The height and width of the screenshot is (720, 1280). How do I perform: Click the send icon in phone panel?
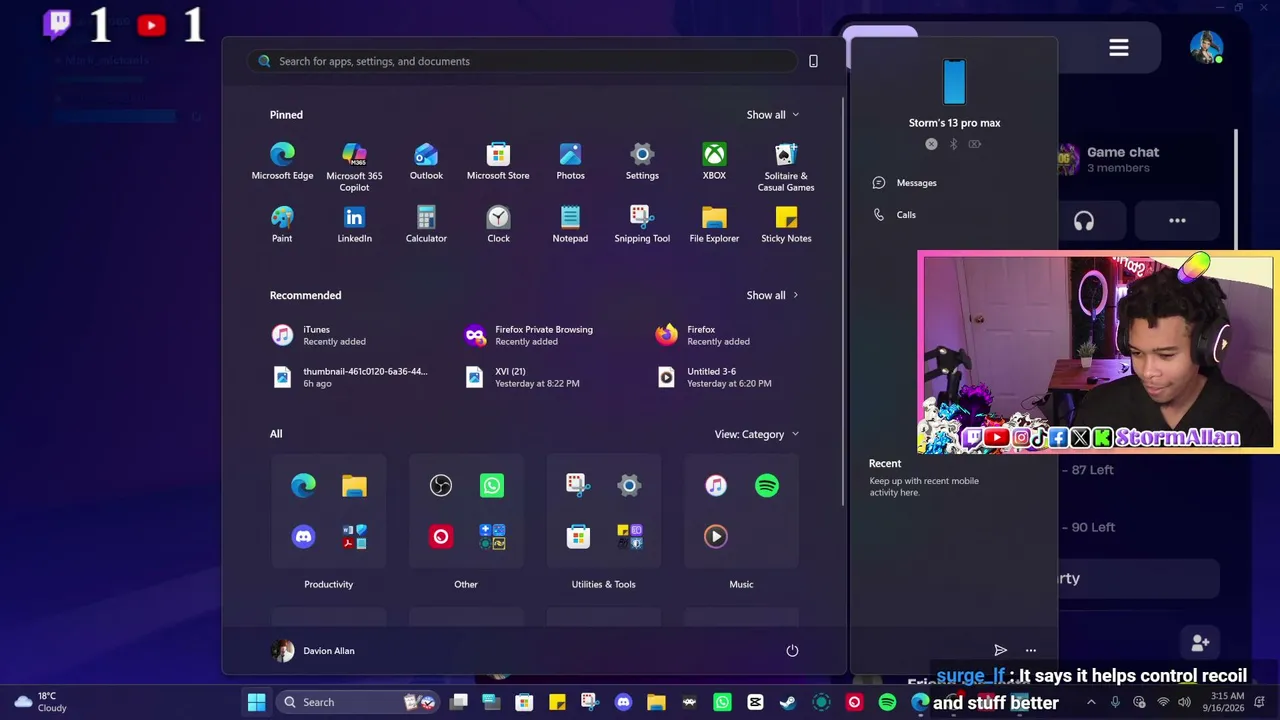pos(1000,651)
